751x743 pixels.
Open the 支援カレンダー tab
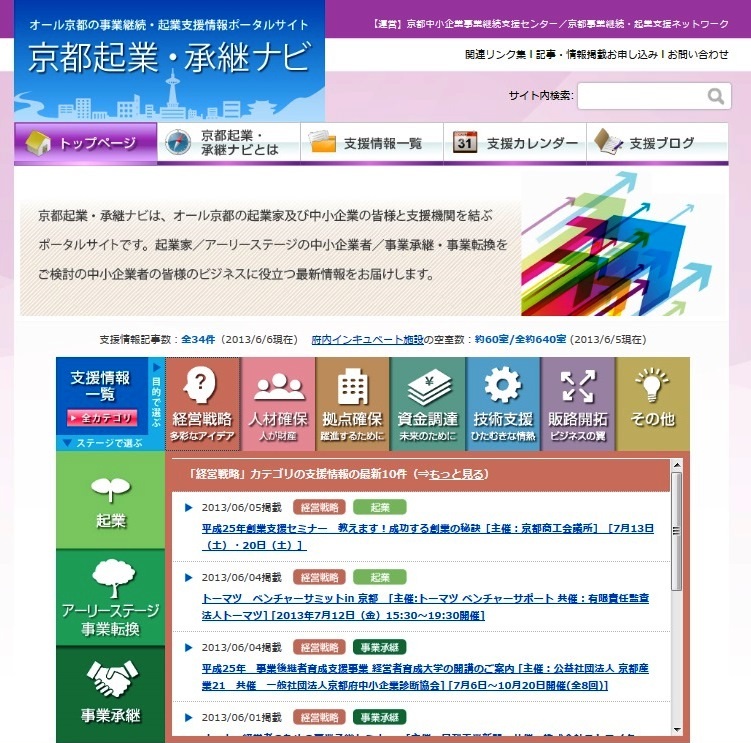click(x=514, y=143)
